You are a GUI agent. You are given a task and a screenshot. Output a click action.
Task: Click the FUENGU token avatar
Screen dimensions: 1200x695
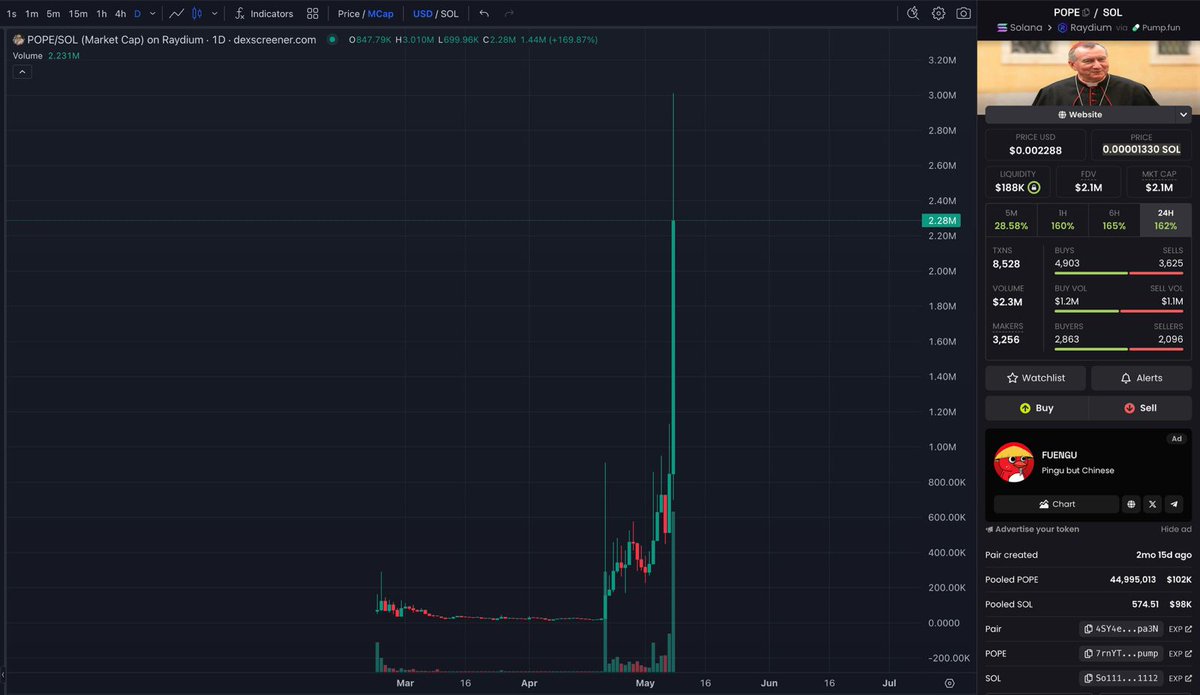click(1013, 462)
